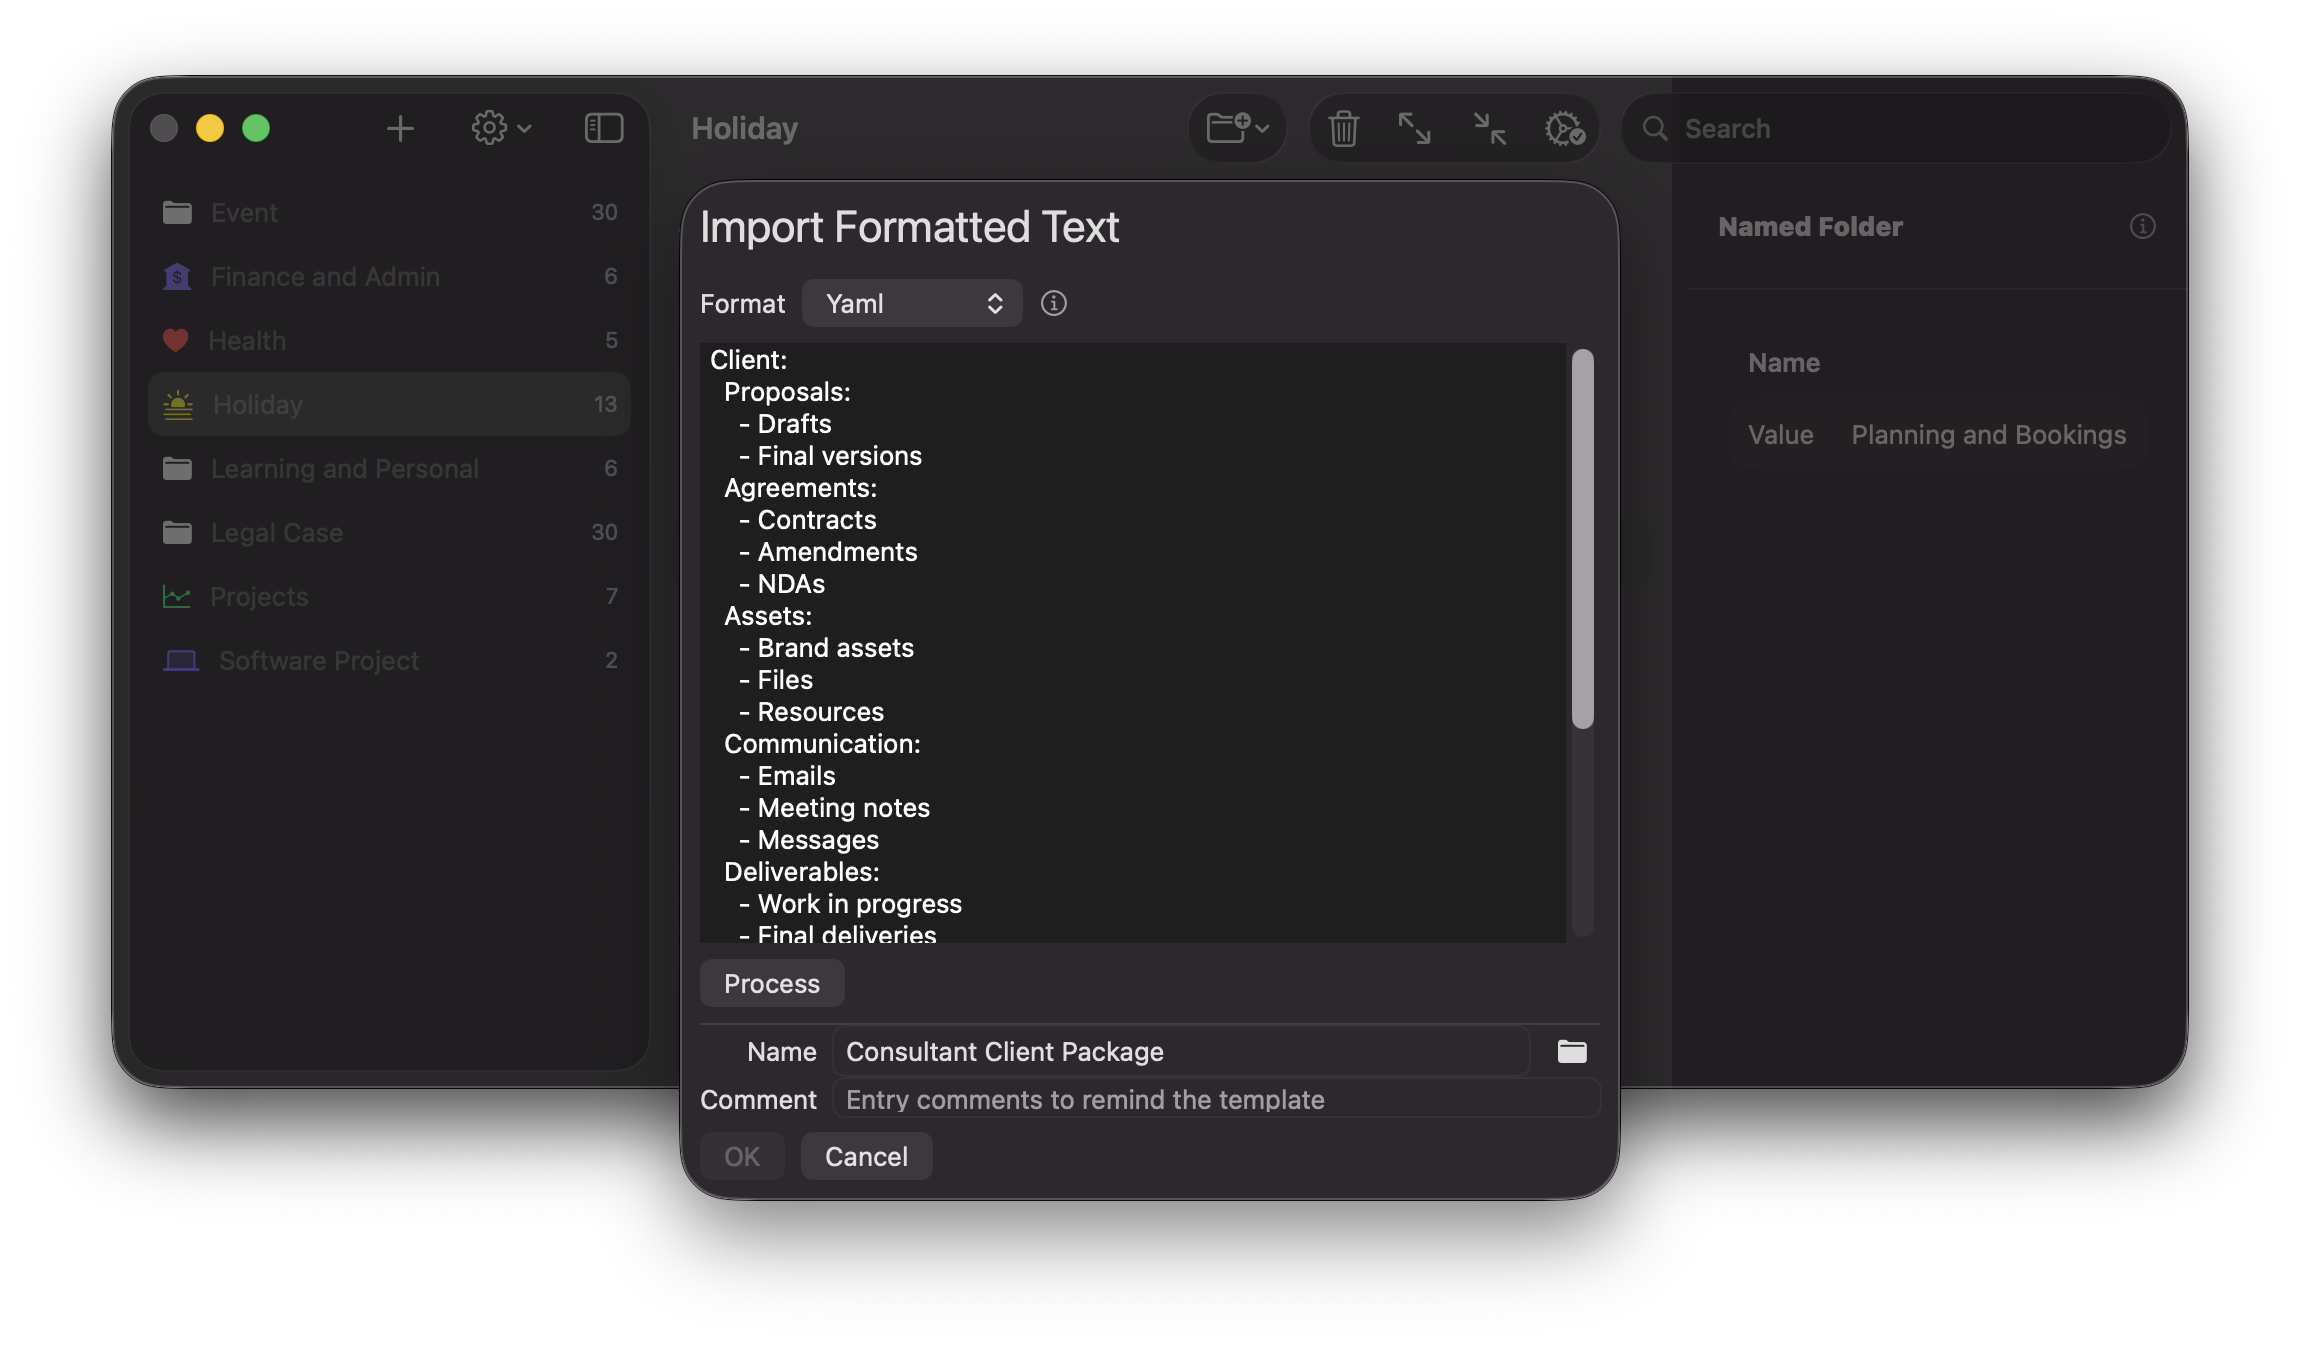Viewport: 2300px width, 1348px height.
Task: Click the graph icon beside Projects
Action: 178,596
